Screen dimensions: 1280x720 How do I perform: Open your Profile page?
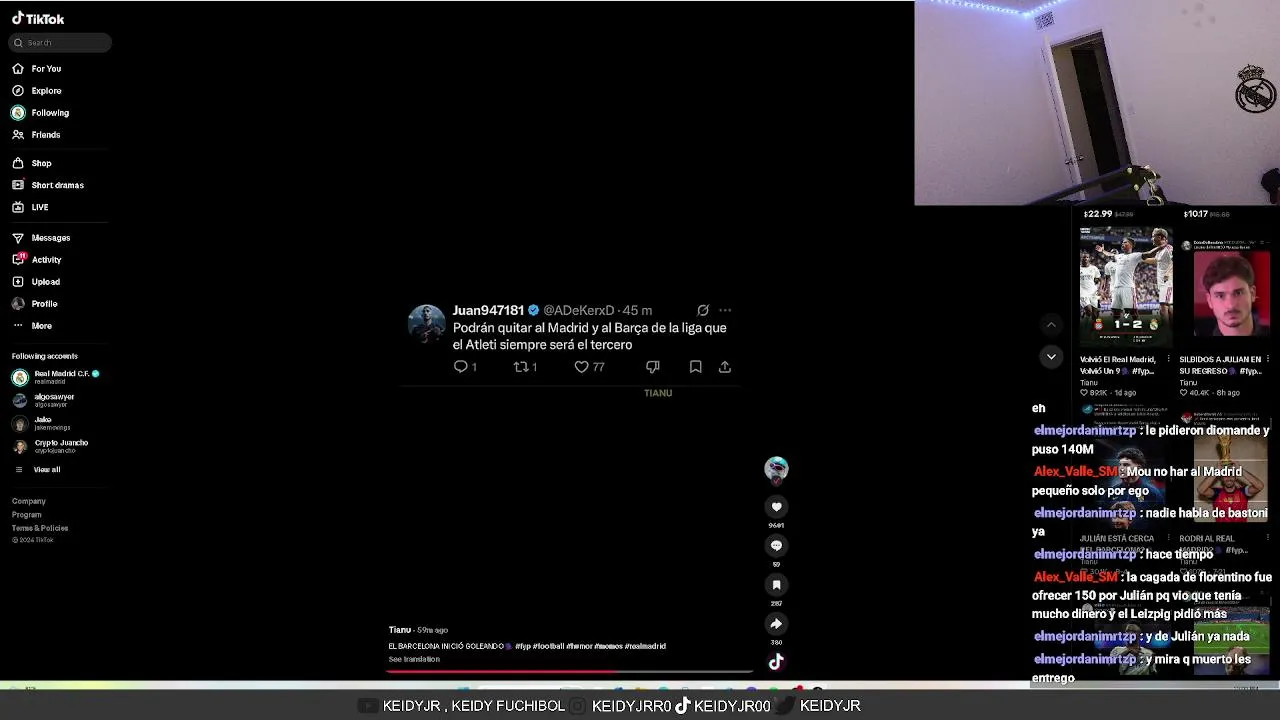(35, 304)
